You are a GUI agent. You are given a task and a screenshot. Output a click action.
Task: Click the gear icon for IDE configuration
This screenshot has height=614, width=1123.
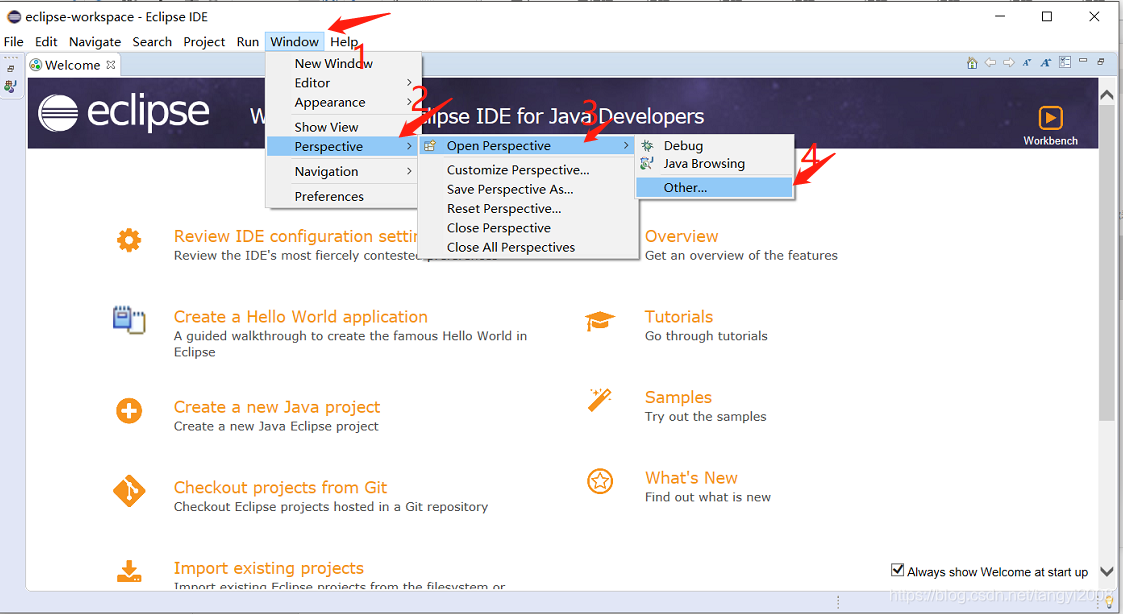tap(129, 240)
